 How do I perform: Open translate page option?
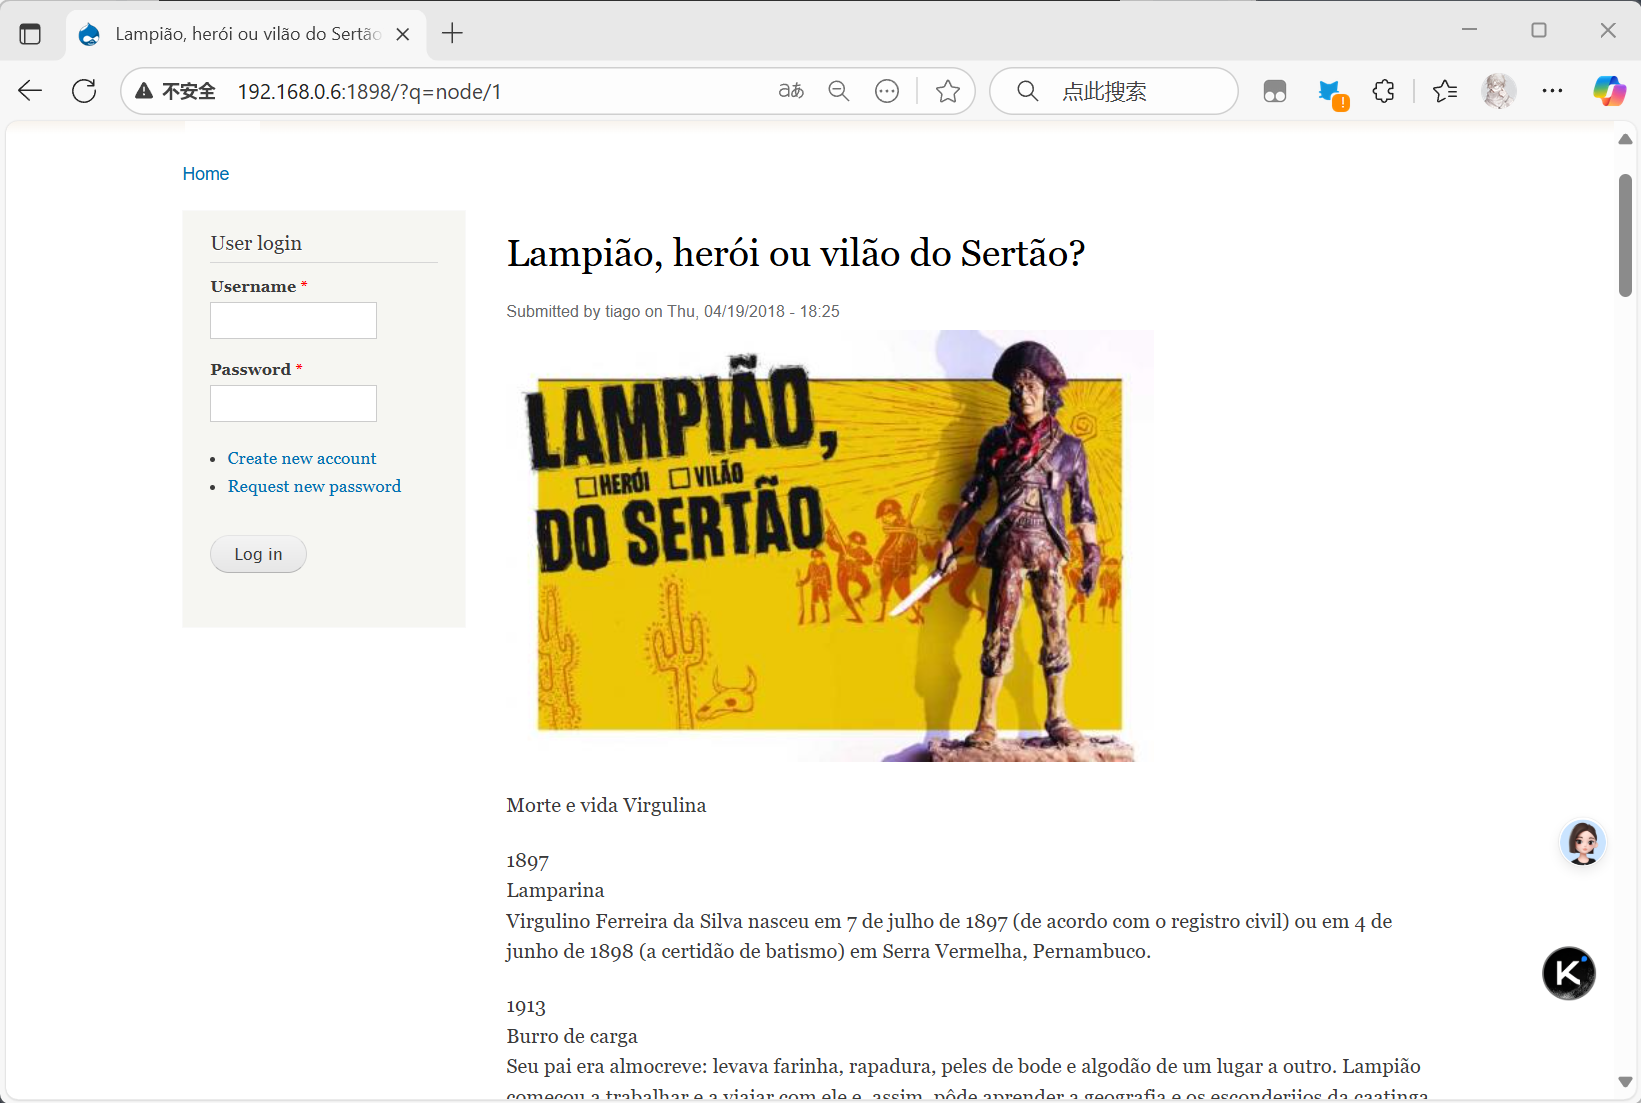tap(791, 91)
